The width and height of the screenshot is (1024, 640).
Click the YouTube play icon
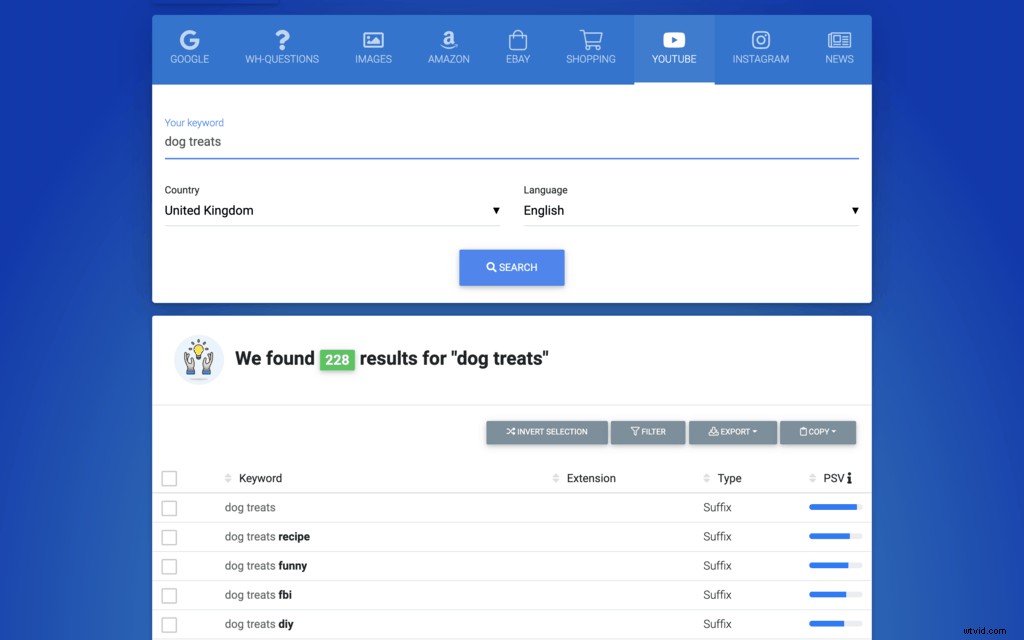[673, 40]
